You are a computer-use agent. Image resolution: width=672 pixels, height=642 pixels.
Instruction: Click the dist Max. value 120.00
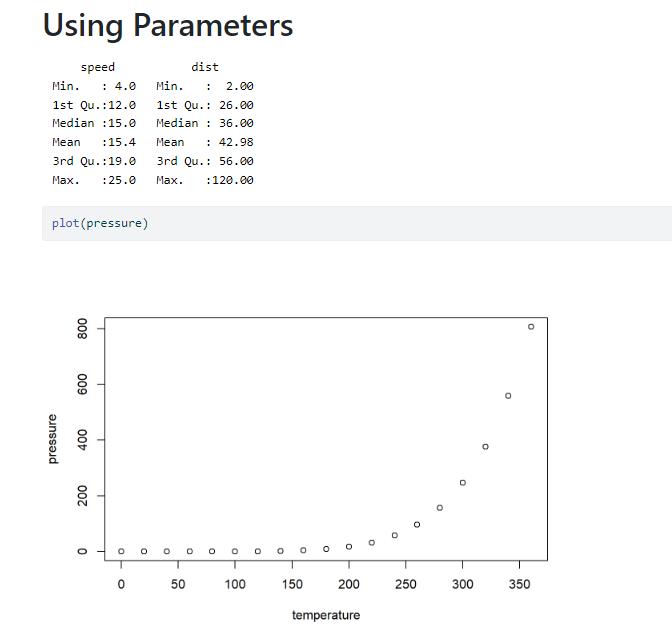pyautogui.click(x=231, y=180)
